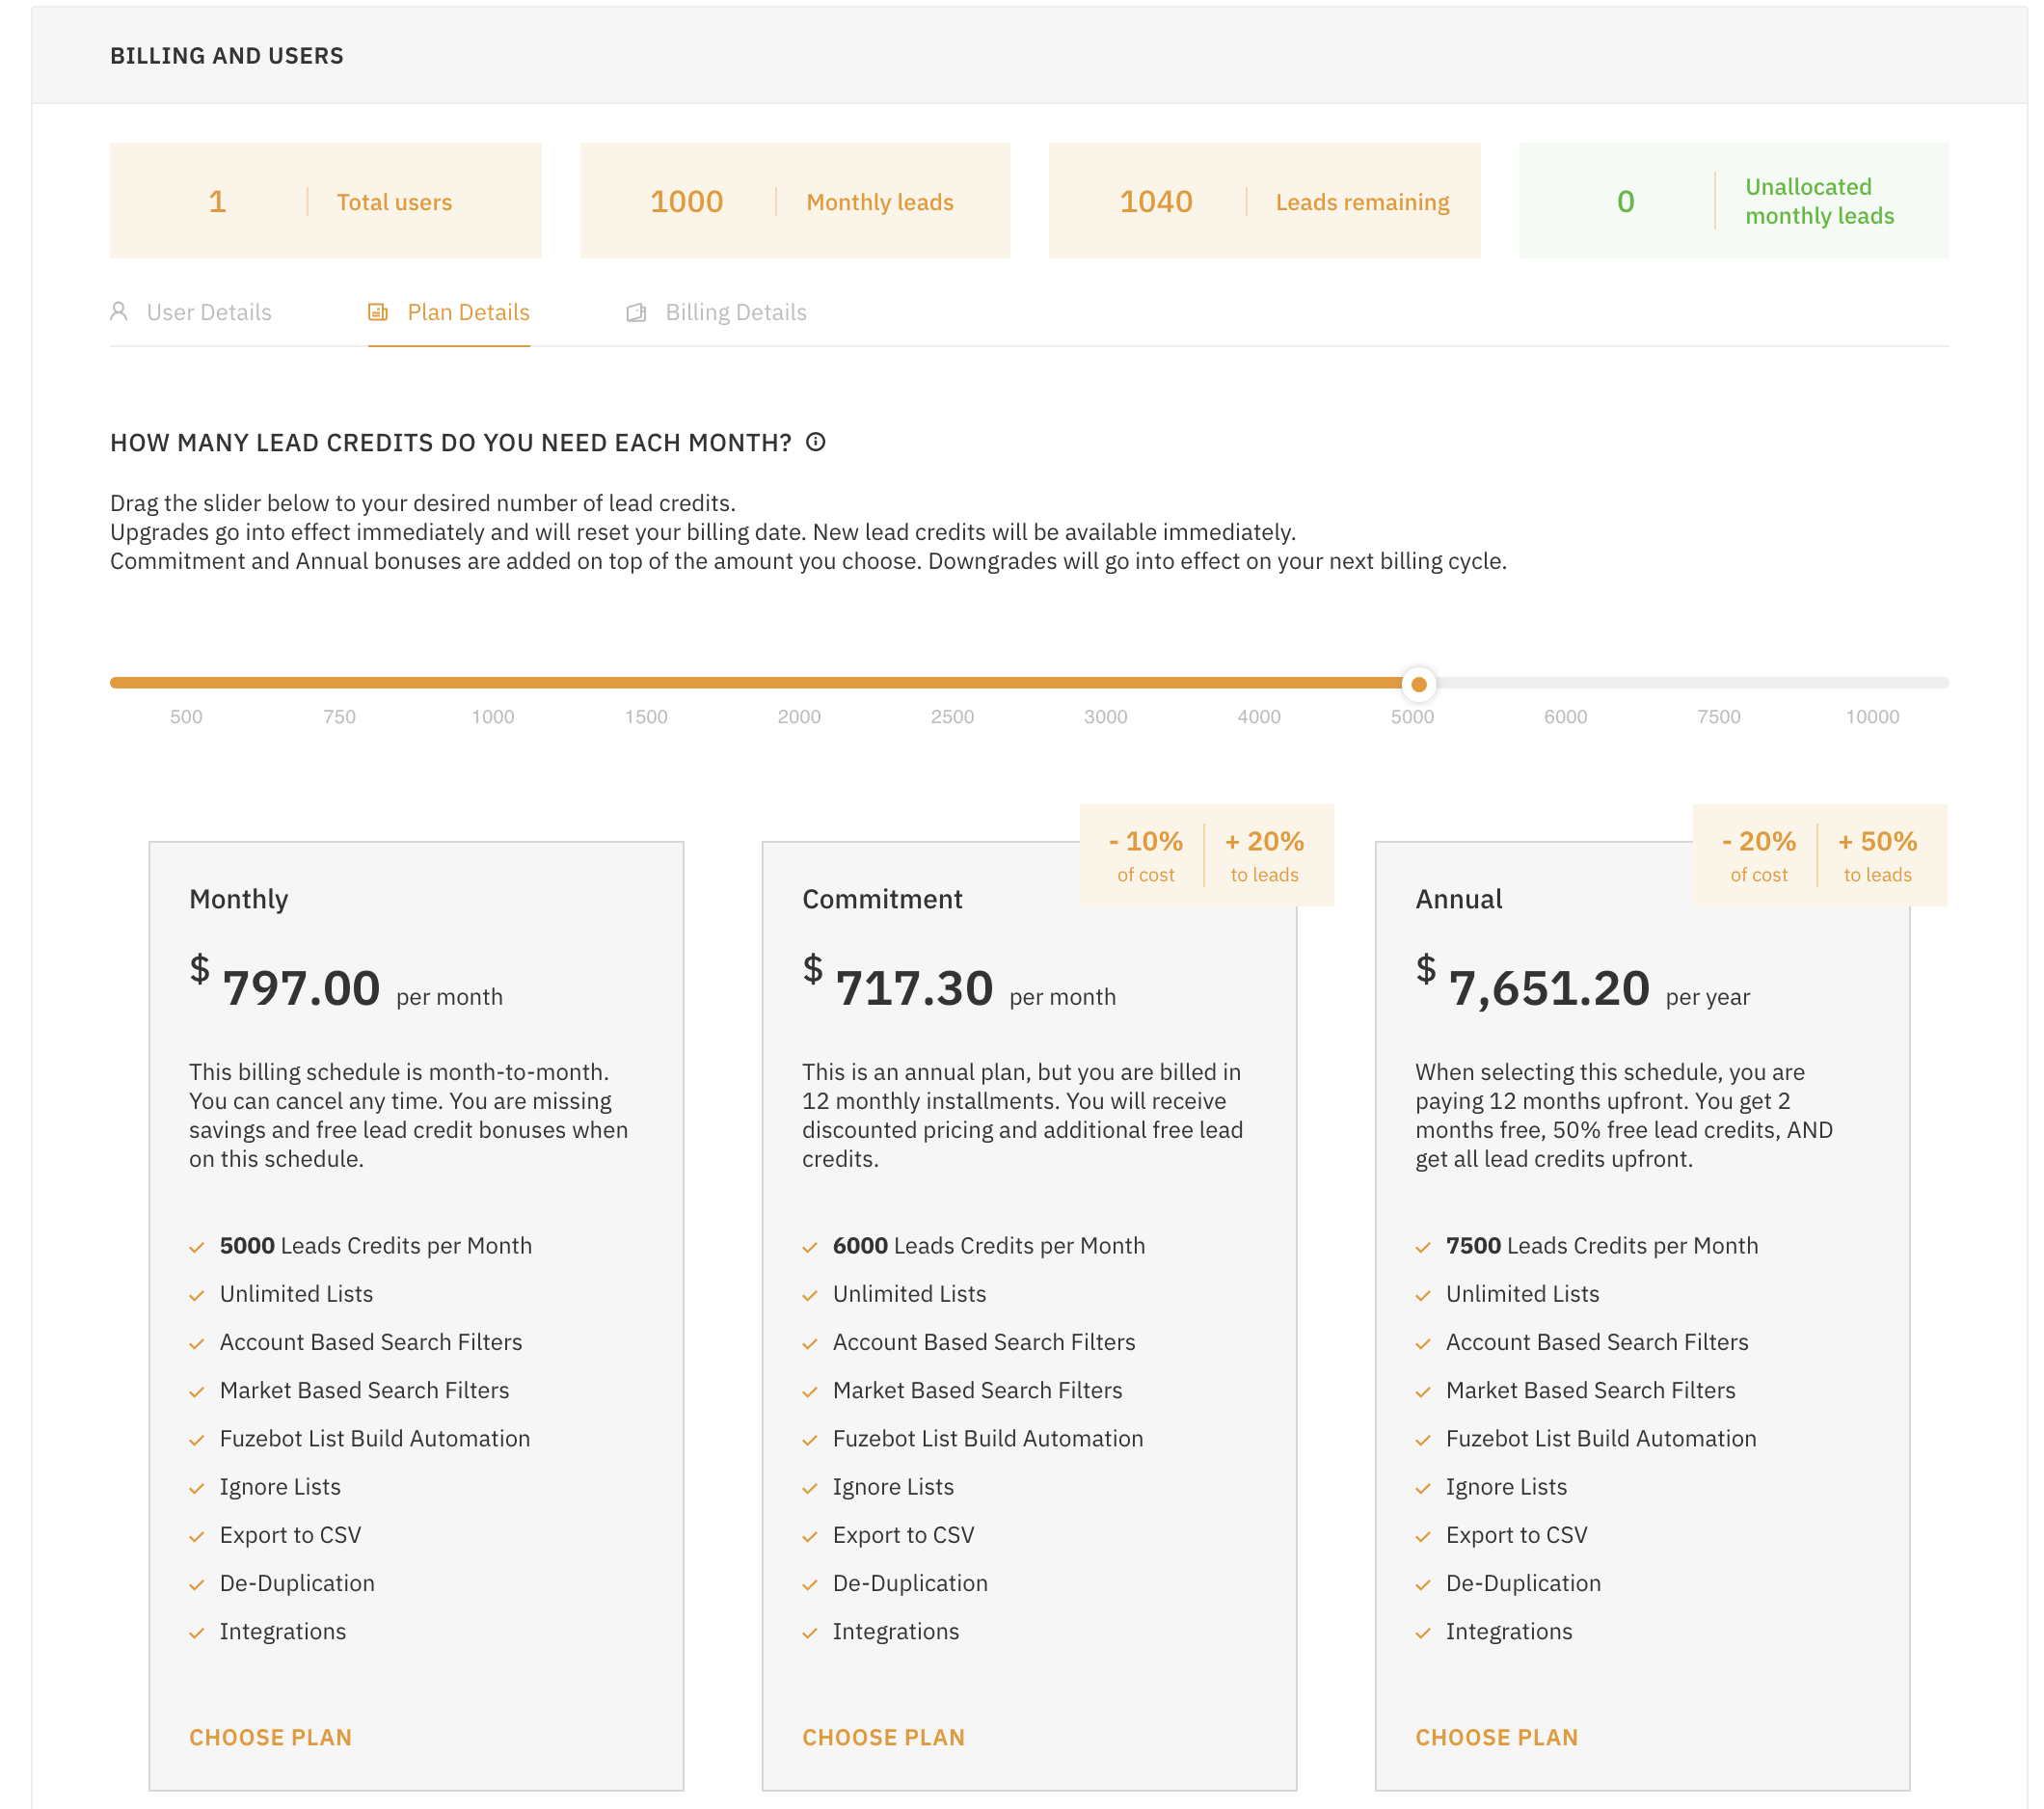Click Monthly plan's De-Duplication checkmark
Image resolution: width=2044 pixels, height=1809 pixels.
(x=197, y=1584)
